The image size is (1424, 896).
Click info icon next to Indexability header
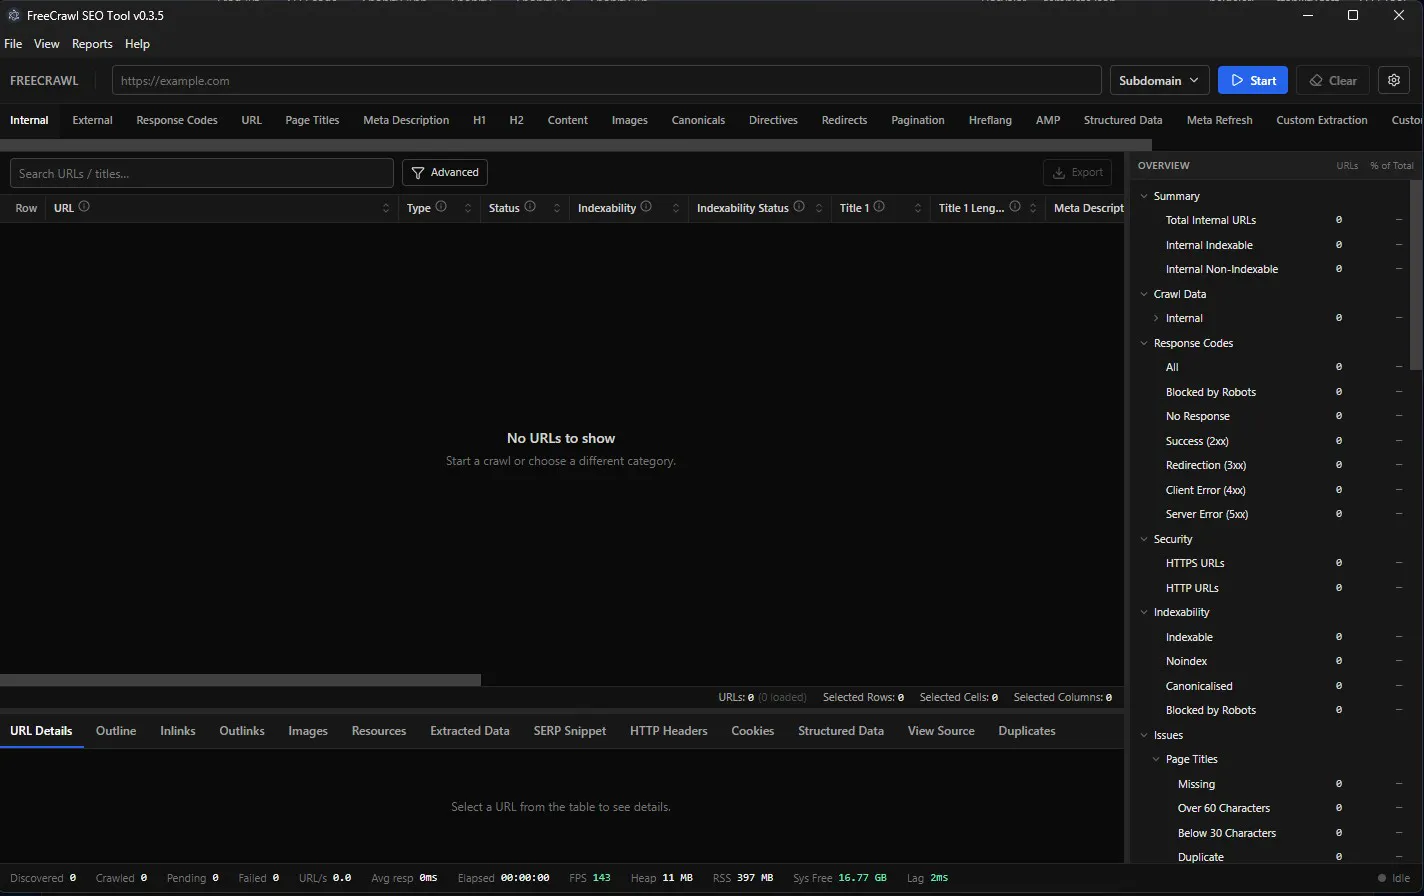(x=646, y=207)
